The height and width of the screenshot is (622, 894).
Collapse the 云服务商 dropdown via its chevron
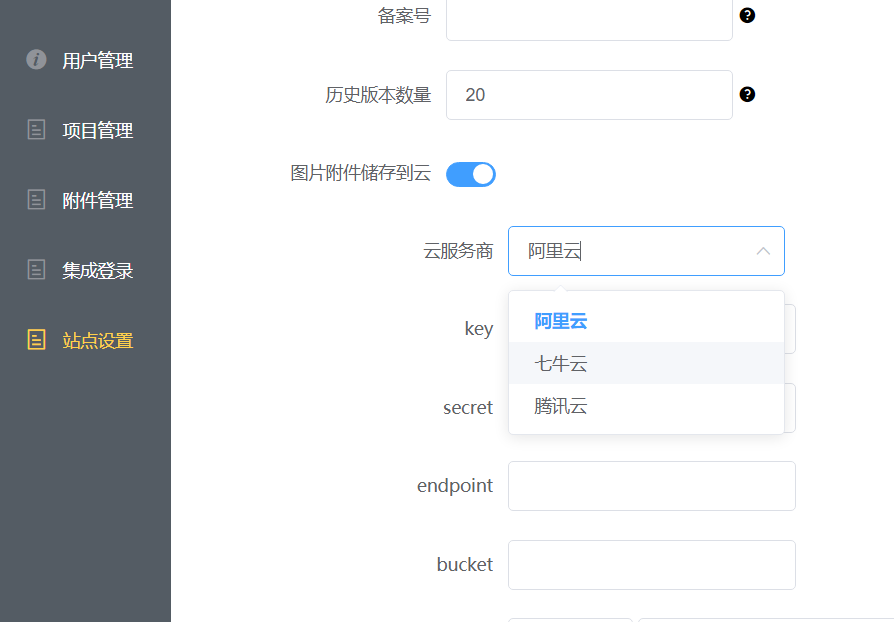[763, 251]
